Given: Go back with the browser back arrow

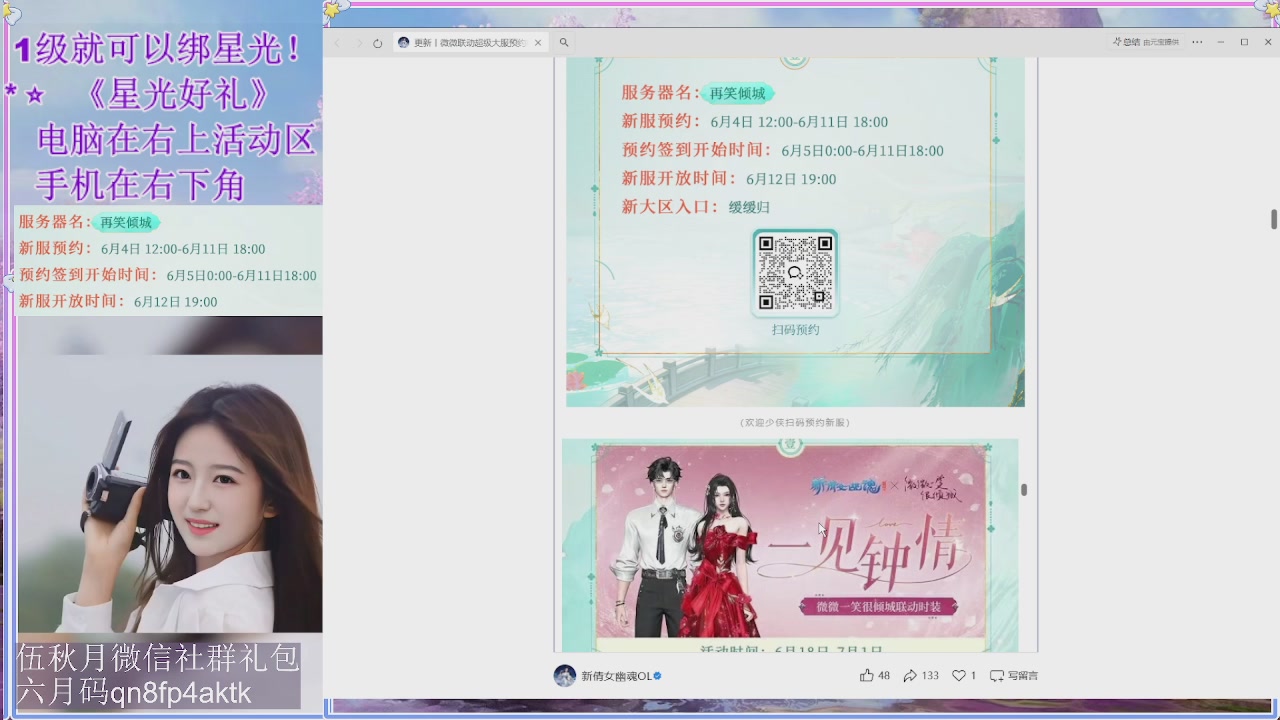Looking at the screenshot, I should pyautogui.click(x=337, y=43).
